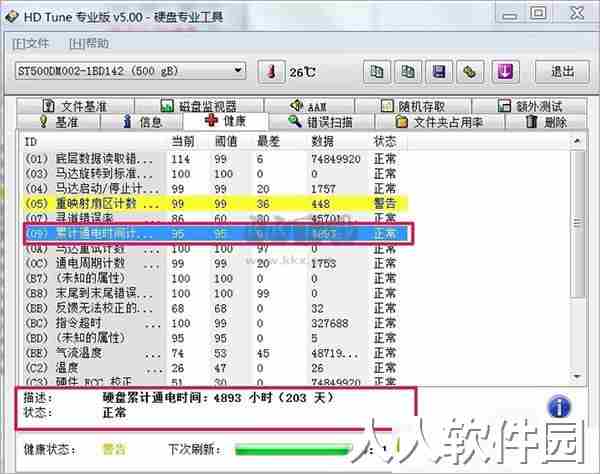Switch to the 基准 tab
This screenshot has height=474, width=600.
(x=59, y=122)
